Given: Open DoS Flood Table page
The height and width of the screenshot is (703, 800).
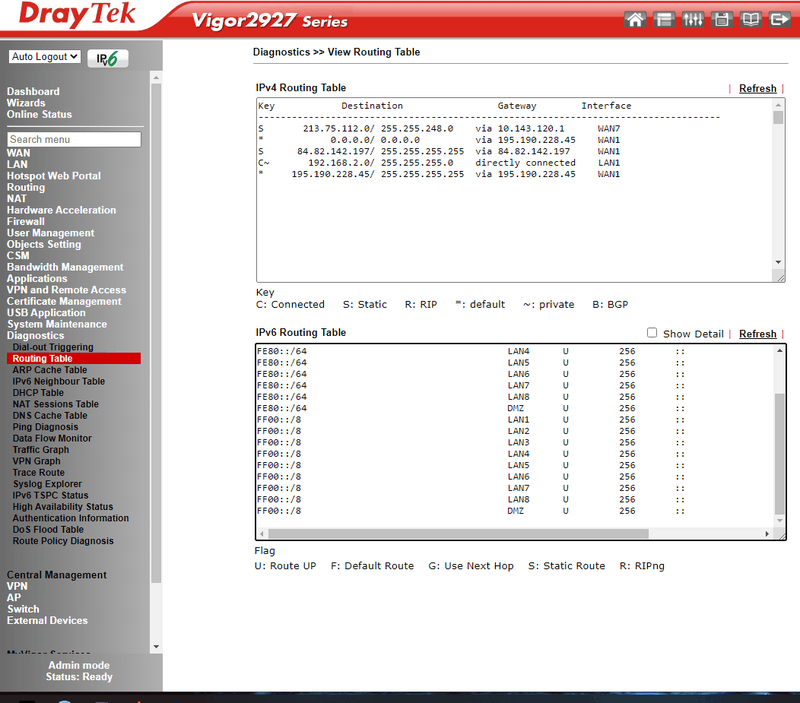Looking at the screenshot, I should pyautogui.click(x=48, y=530).
